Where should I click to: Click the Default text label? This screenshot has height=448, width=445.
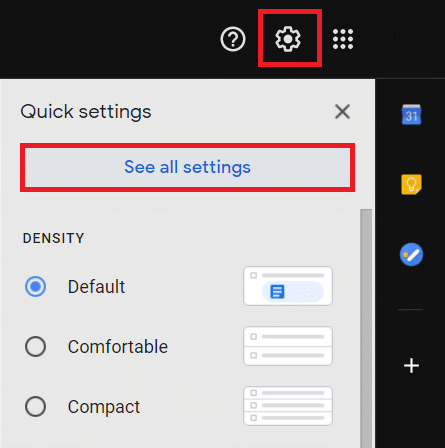pos(96,287)
